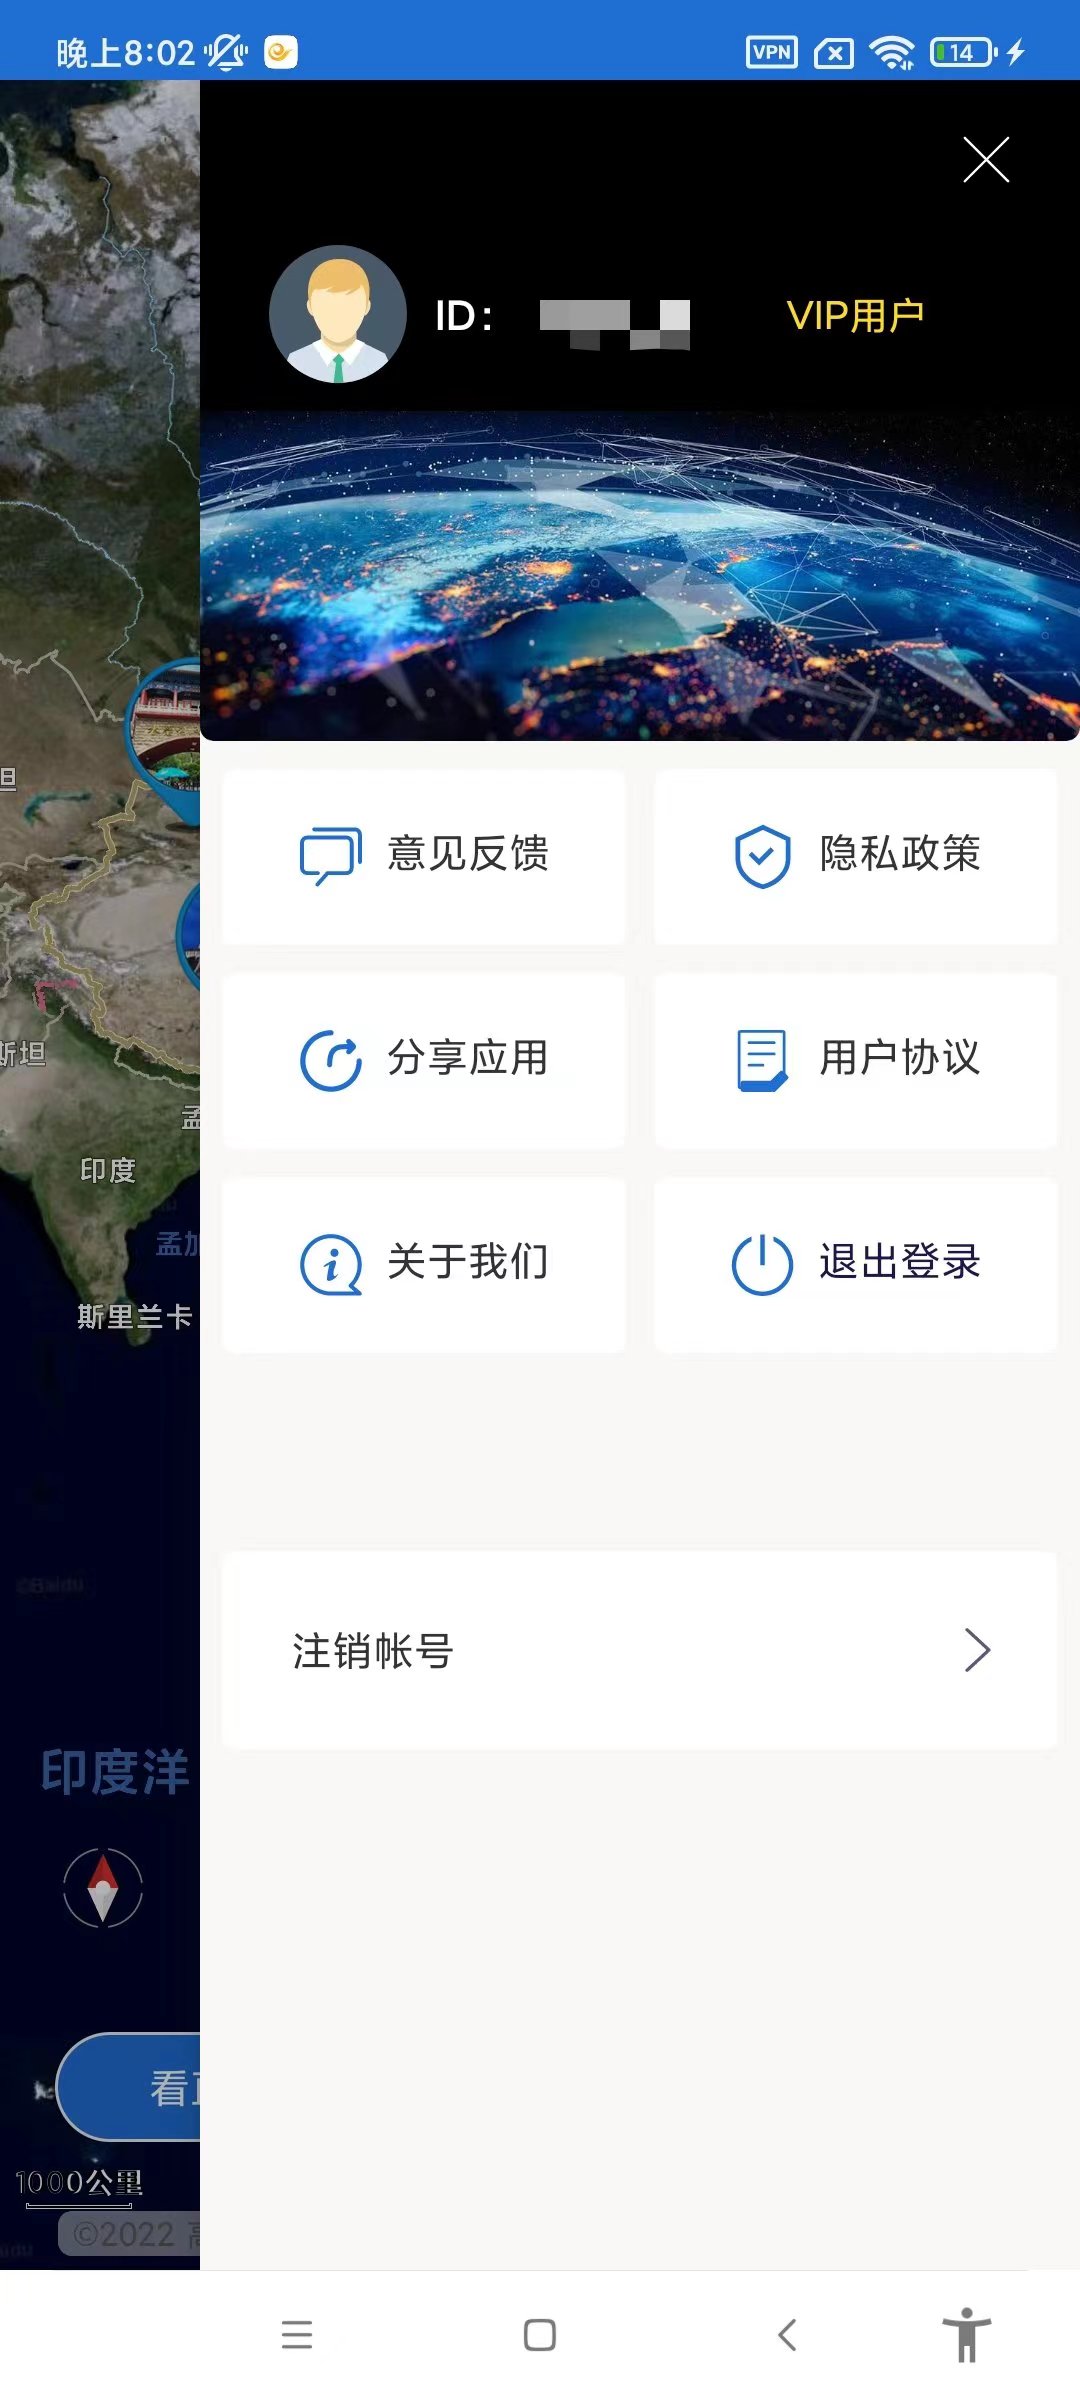Tap the accessibility figure shortcut icon
This screenshot has height=2400, width=1080.
pos(966,2335)
